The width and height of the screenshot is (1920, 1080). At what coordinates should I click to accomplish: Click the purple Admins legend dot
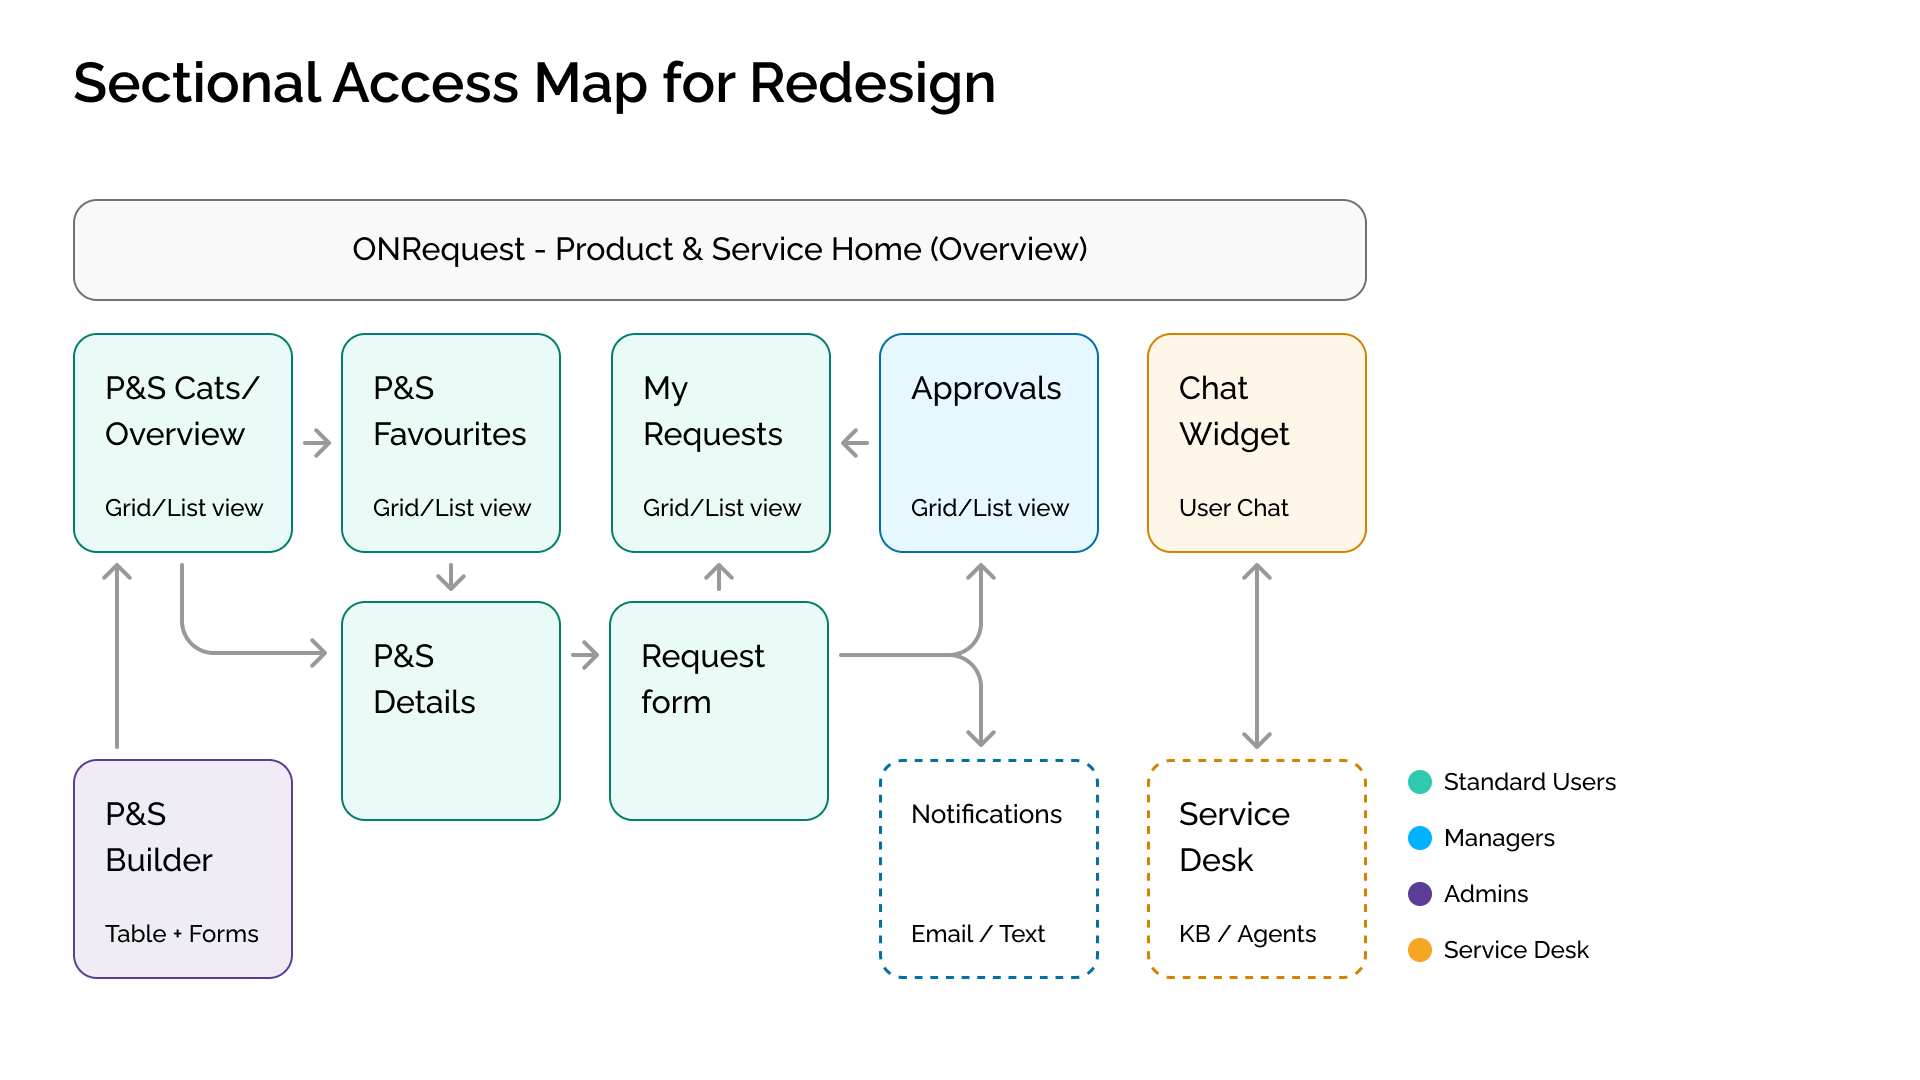tap(1419, 894)
